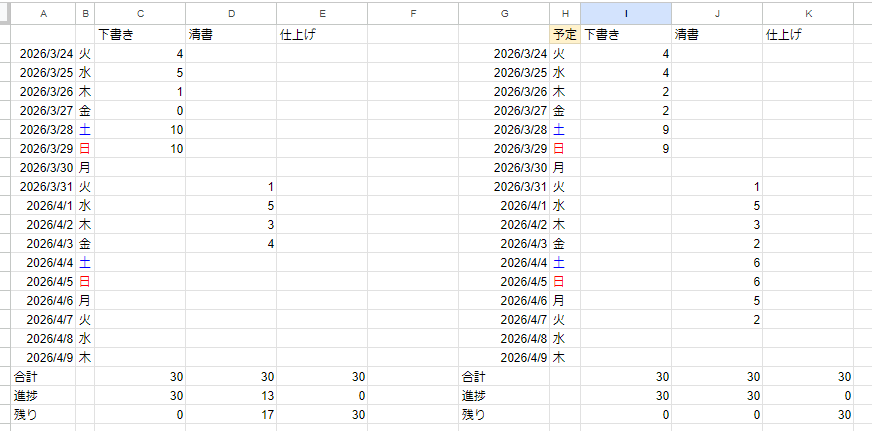The height and width of the screenshot is (431, 872).
Task: Select the 清書 header cell in column J
Action: coord(716,34)
